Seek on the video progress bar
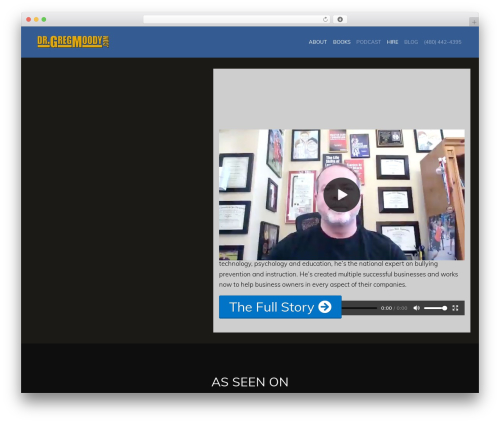This screenshot has height=423, width=500. click(359, 308)
